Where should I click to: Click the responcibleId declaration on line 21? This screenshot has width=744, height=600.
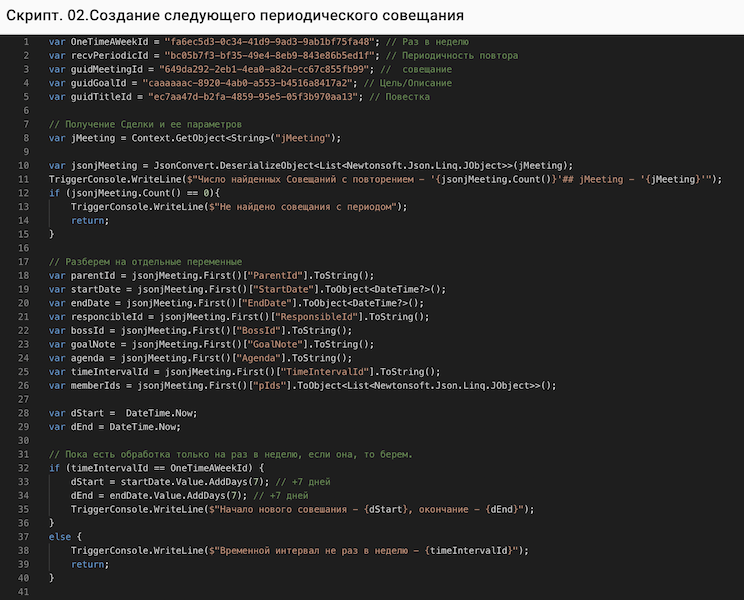[x=239, y=317]
